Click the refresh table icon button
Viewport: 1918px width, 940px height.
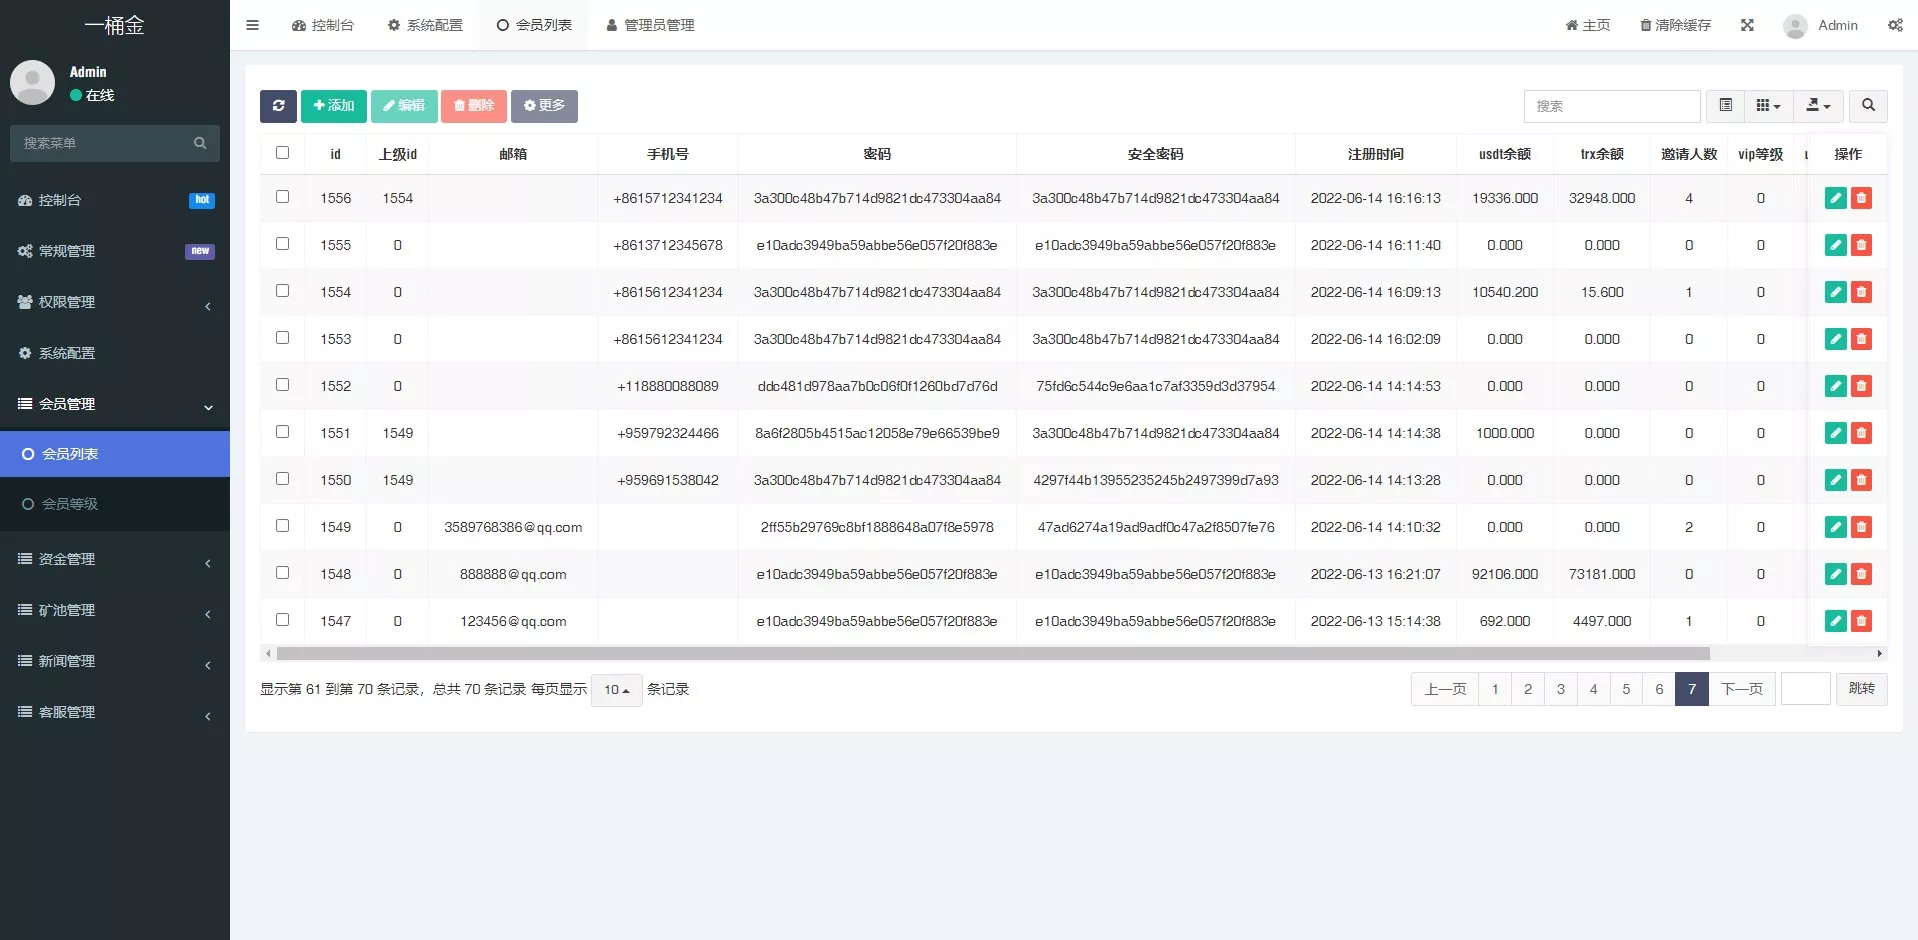coord(278,106)
